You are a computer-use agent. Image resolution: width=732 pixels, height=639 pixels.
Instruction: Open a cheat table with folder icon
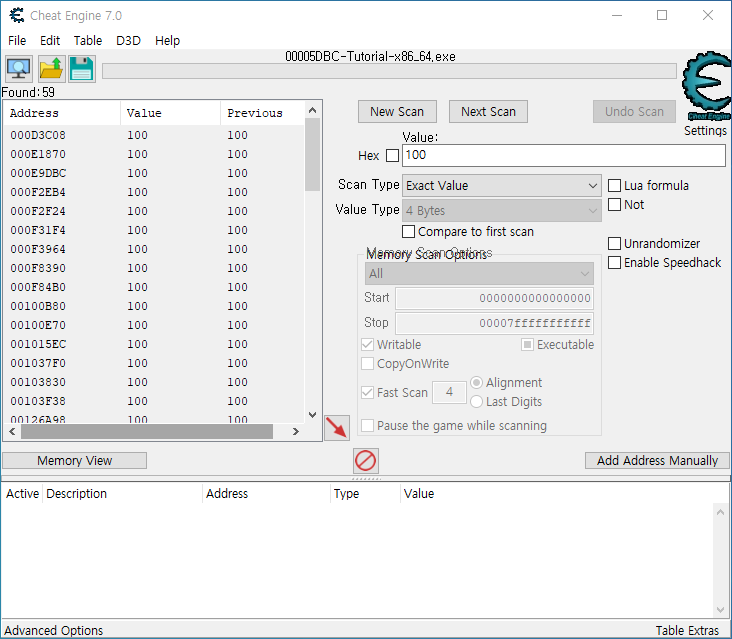51,69
